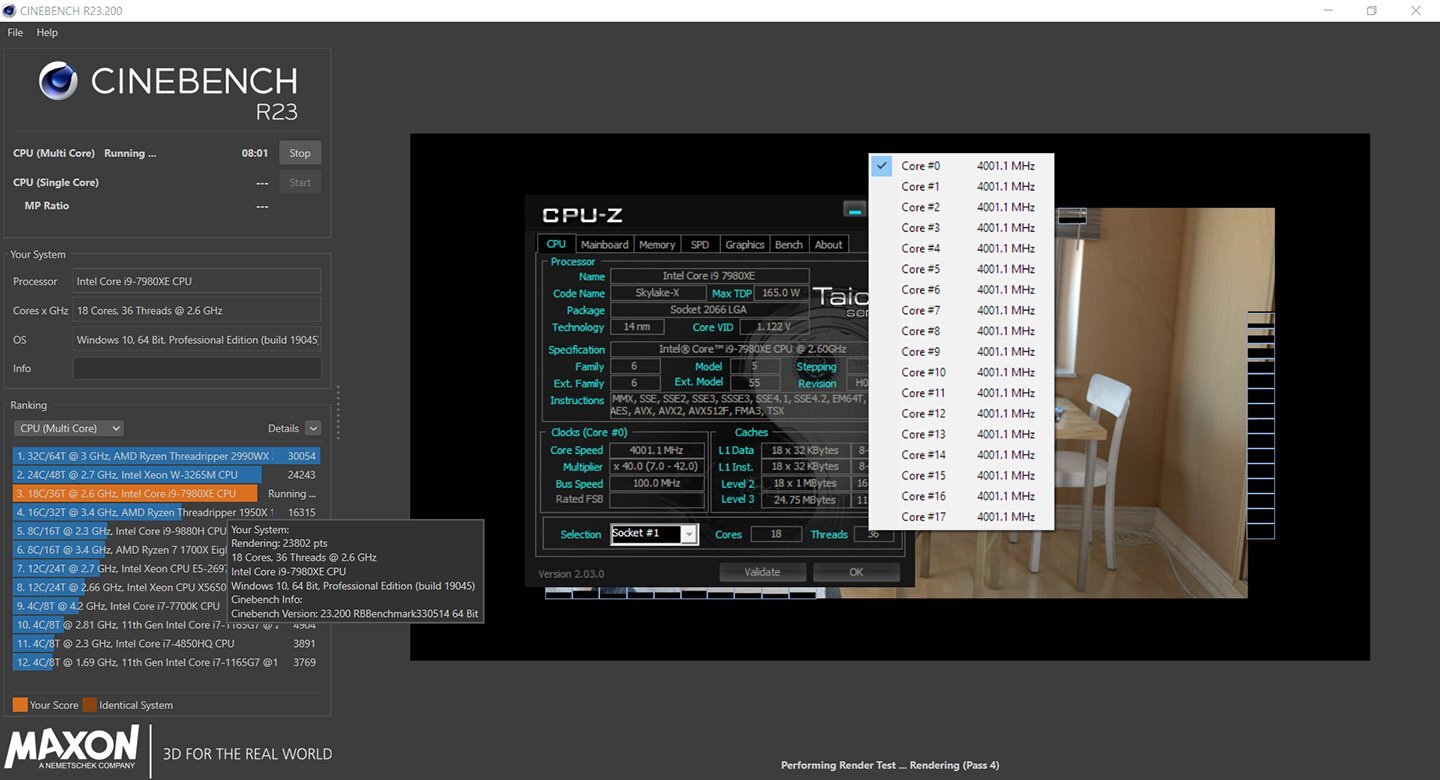Restore down the Cinebench window
The height and width of the screenshot is (780, 1440).
click(x=1372, y=10)
